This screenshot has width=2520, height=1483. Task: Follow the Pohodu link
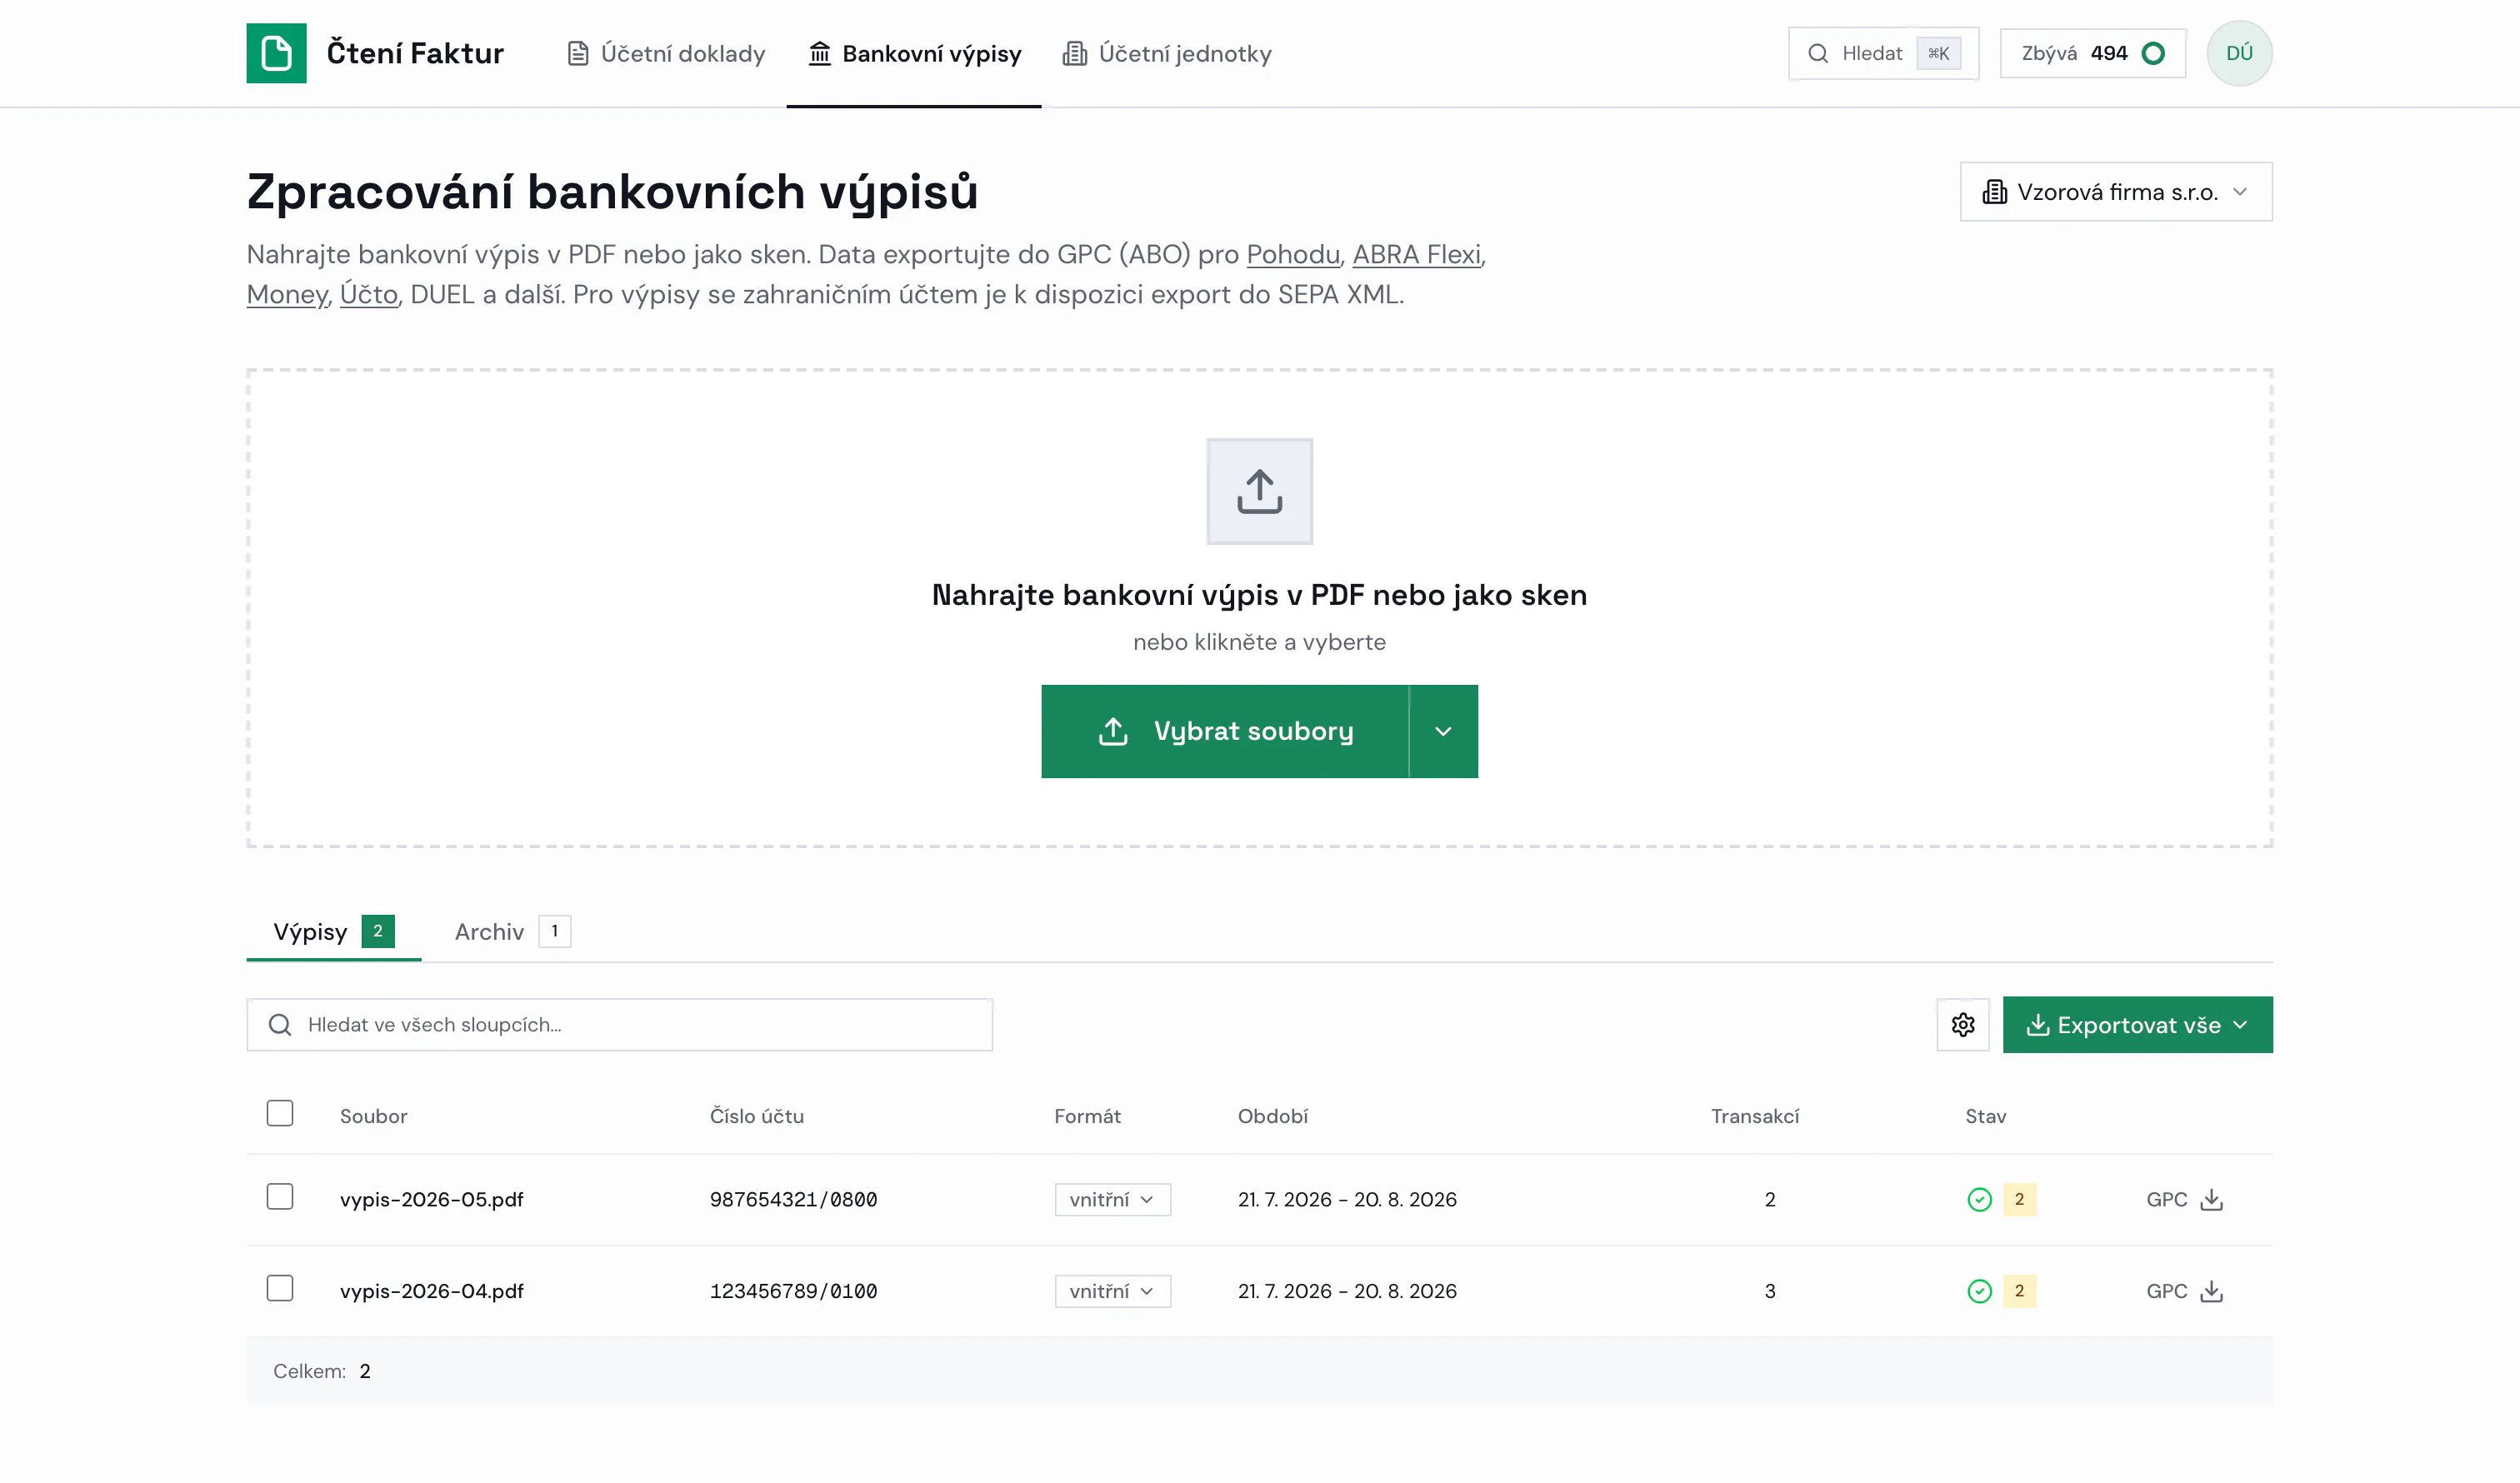point(1292,254)
